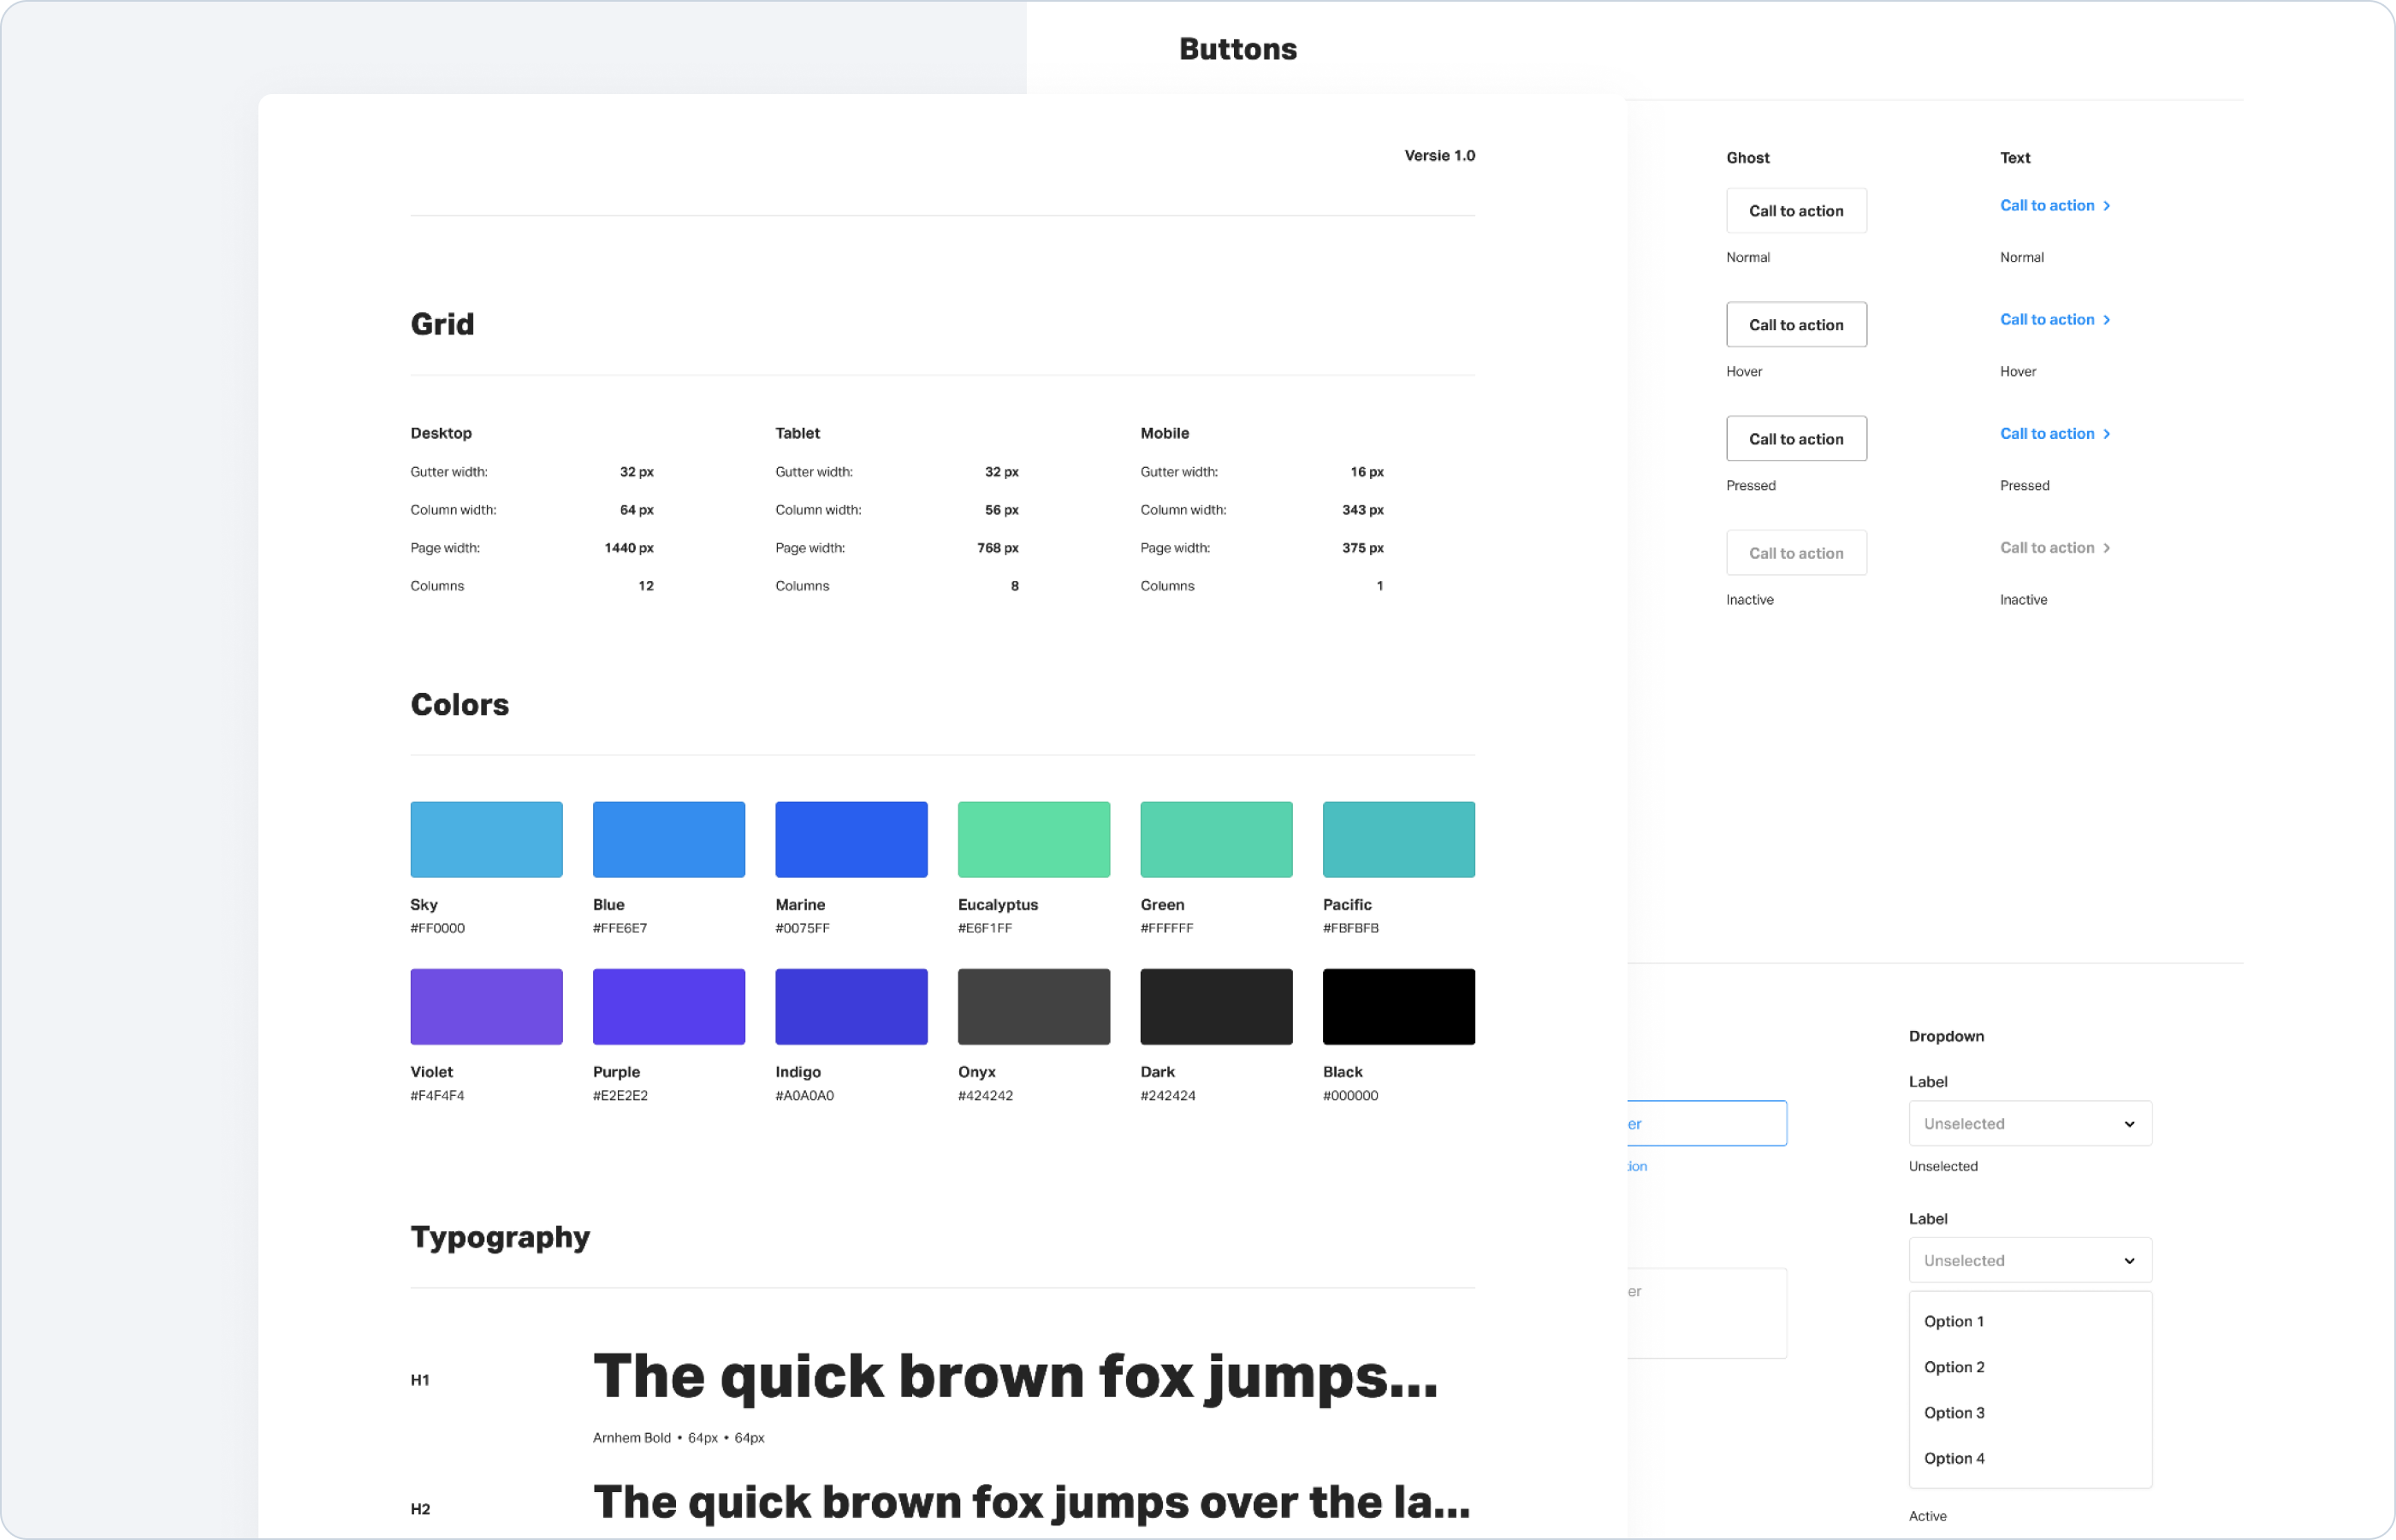The height and width of the screenshot is (1540, 2396).
Task: Click the arrow of the first Unselected dropdown
Action: pos(2129,1125)
